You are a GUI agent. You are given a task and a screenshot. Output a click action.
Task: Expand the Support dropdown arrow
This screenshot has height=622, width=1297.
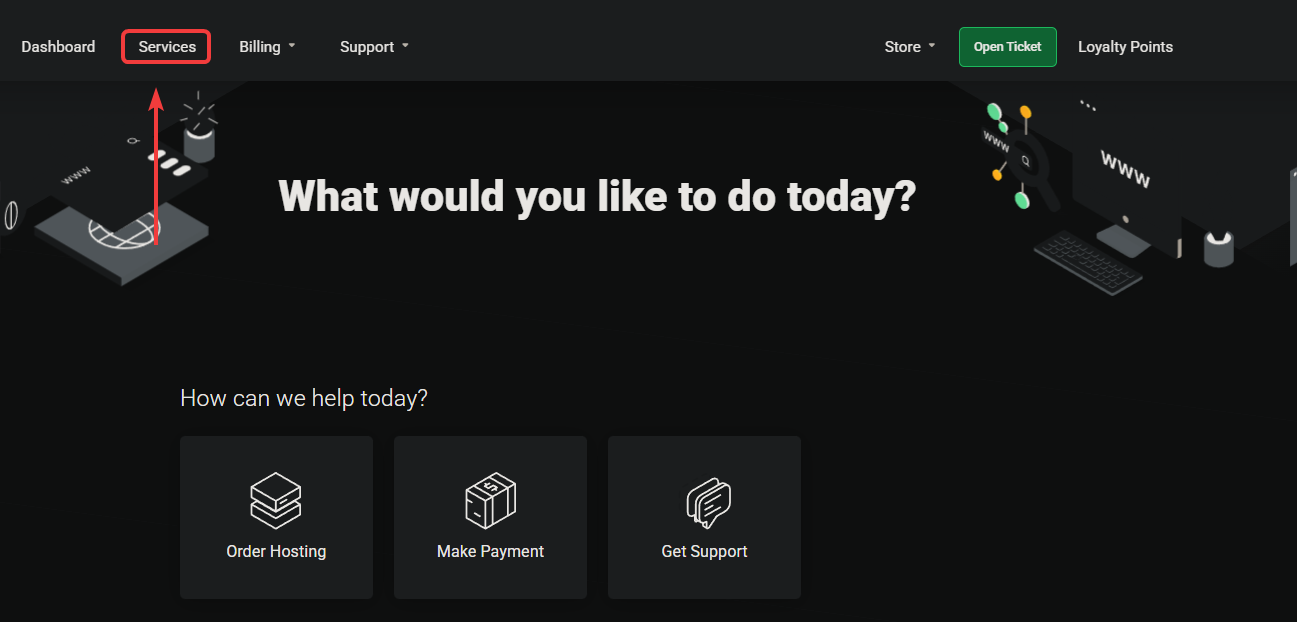click(405, 46)
